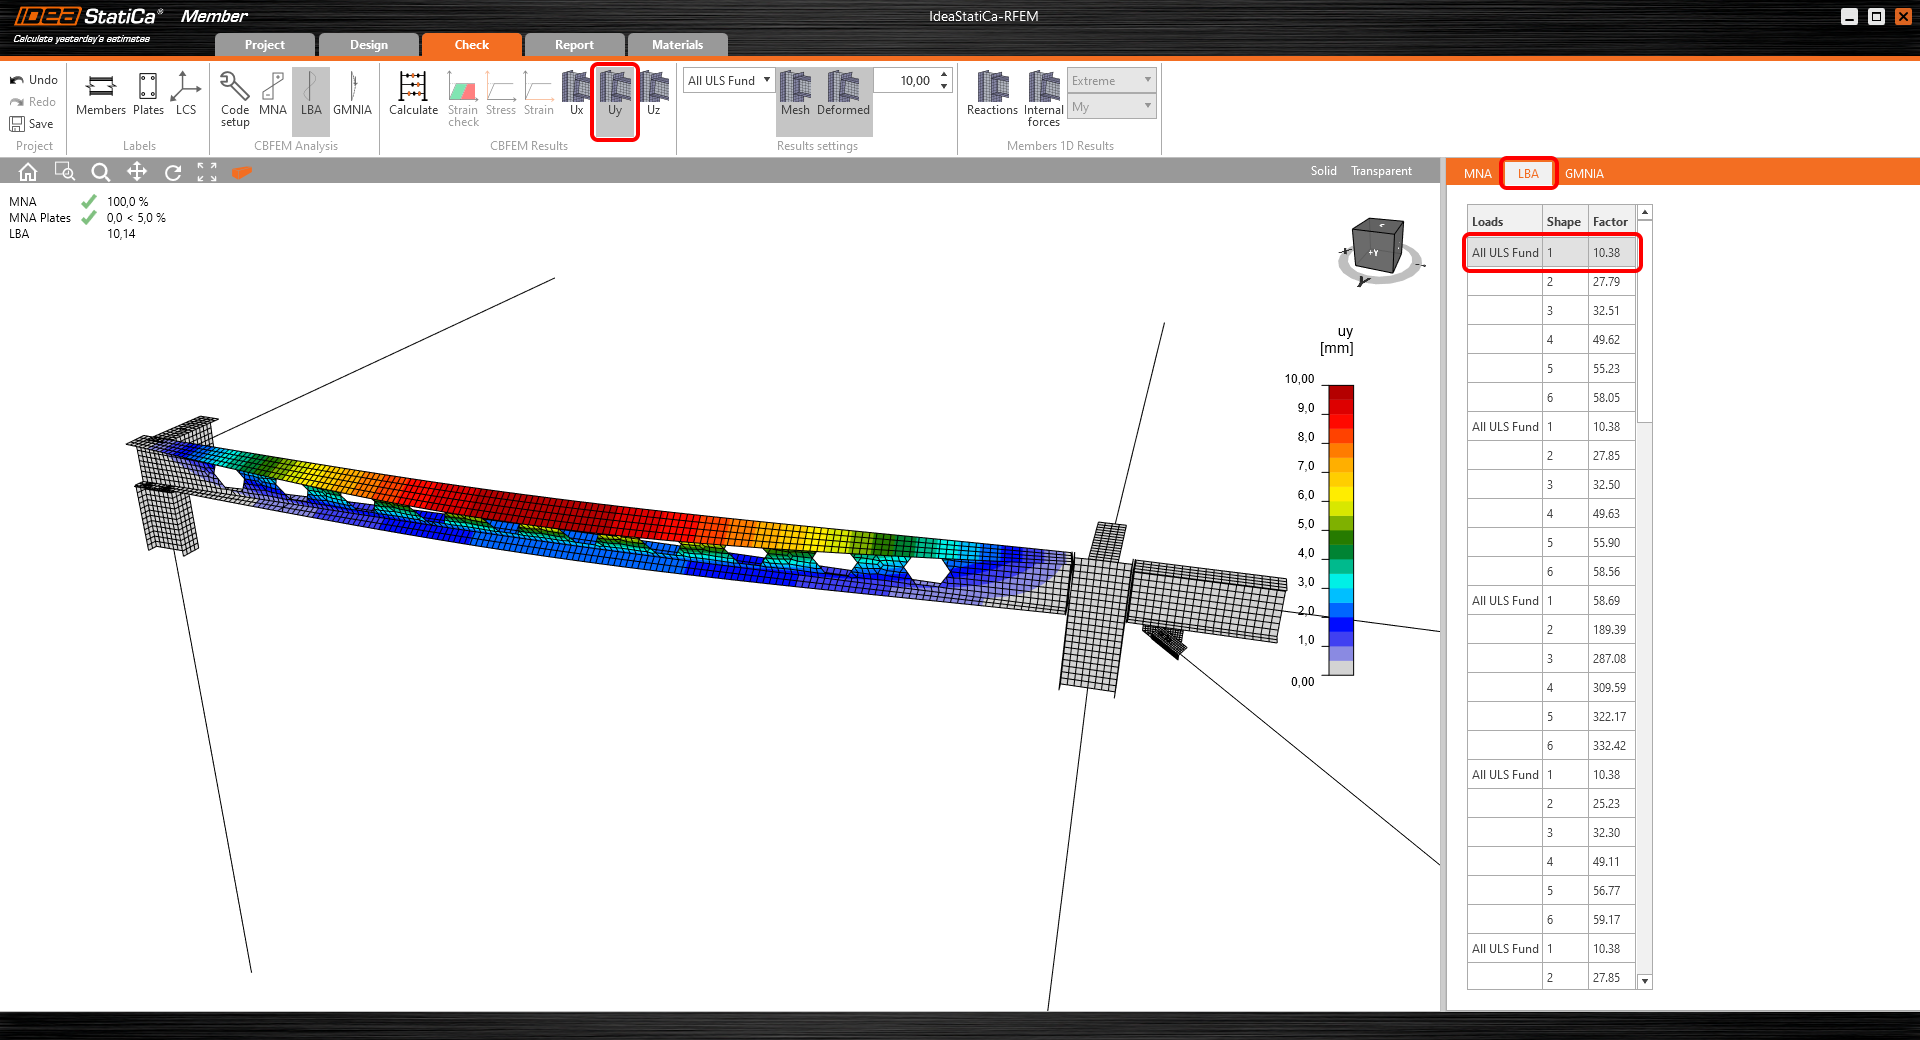Image resolution: width=1920 pixels, height=1040 pixels.
Task: Show Uz deformation results
Action: coord(653,94)
